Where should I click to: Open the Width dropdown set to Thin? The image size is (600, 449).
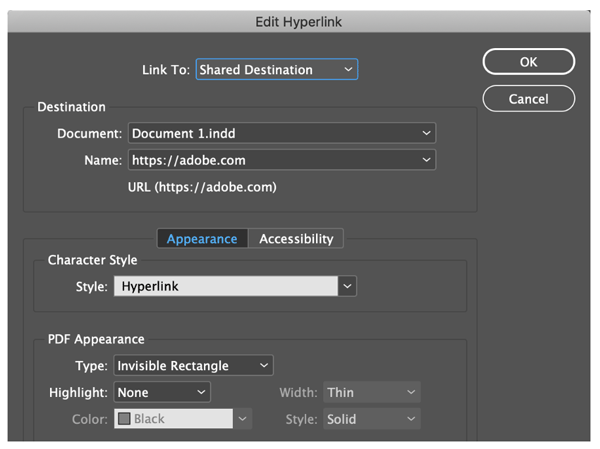coord(371,392)
